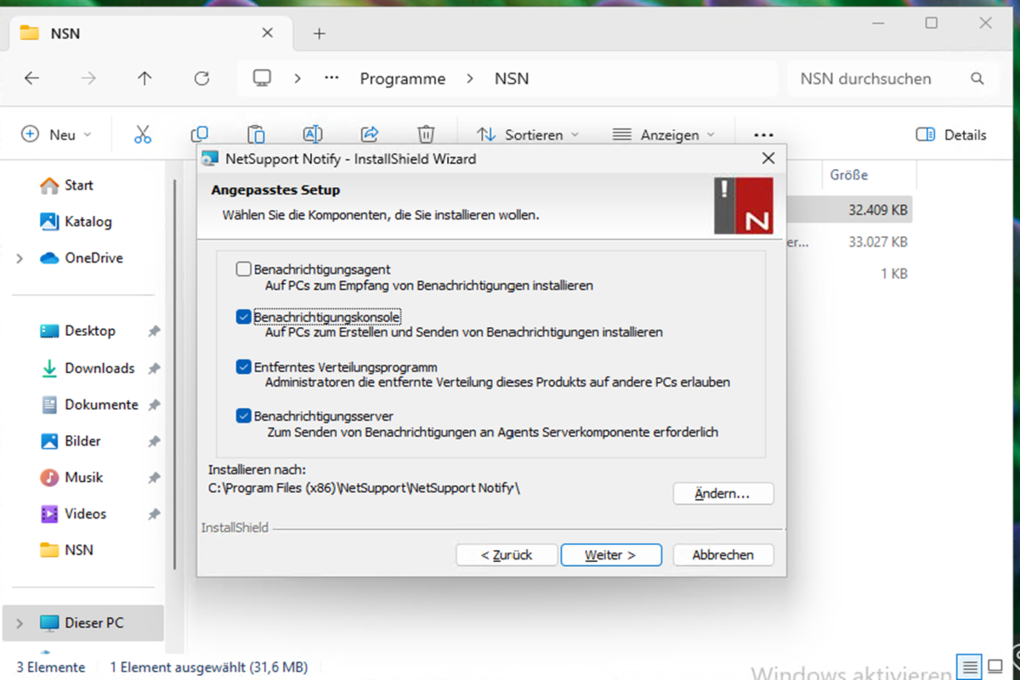
Task: Uncheck the Benachrichtigungsserver component
Action: pos(244,415)
